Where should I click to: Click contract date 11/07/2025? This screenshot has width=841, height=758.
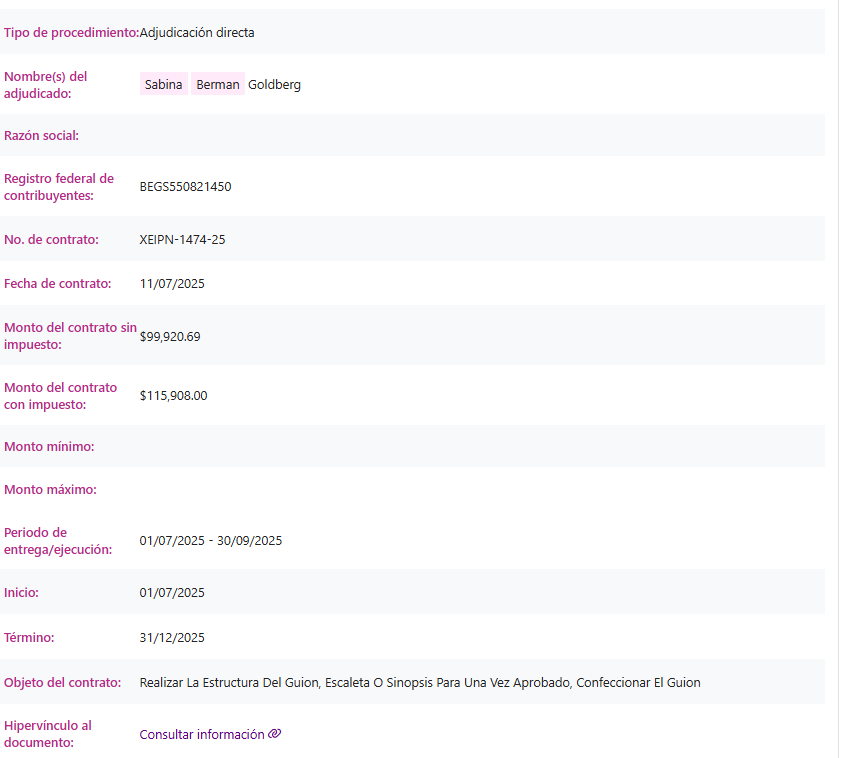[x=172, y=283]
